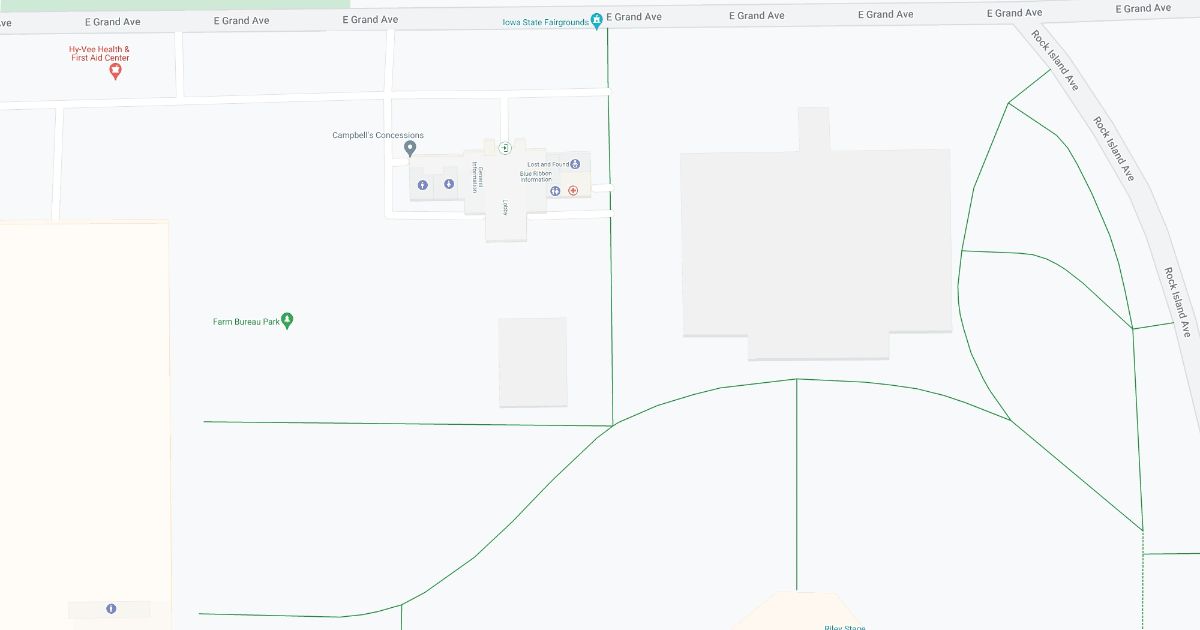Select the Iowa State Fairgrounds teal marker icon
This screenshot has height=630, width=1200.
[x=597, y=19]
